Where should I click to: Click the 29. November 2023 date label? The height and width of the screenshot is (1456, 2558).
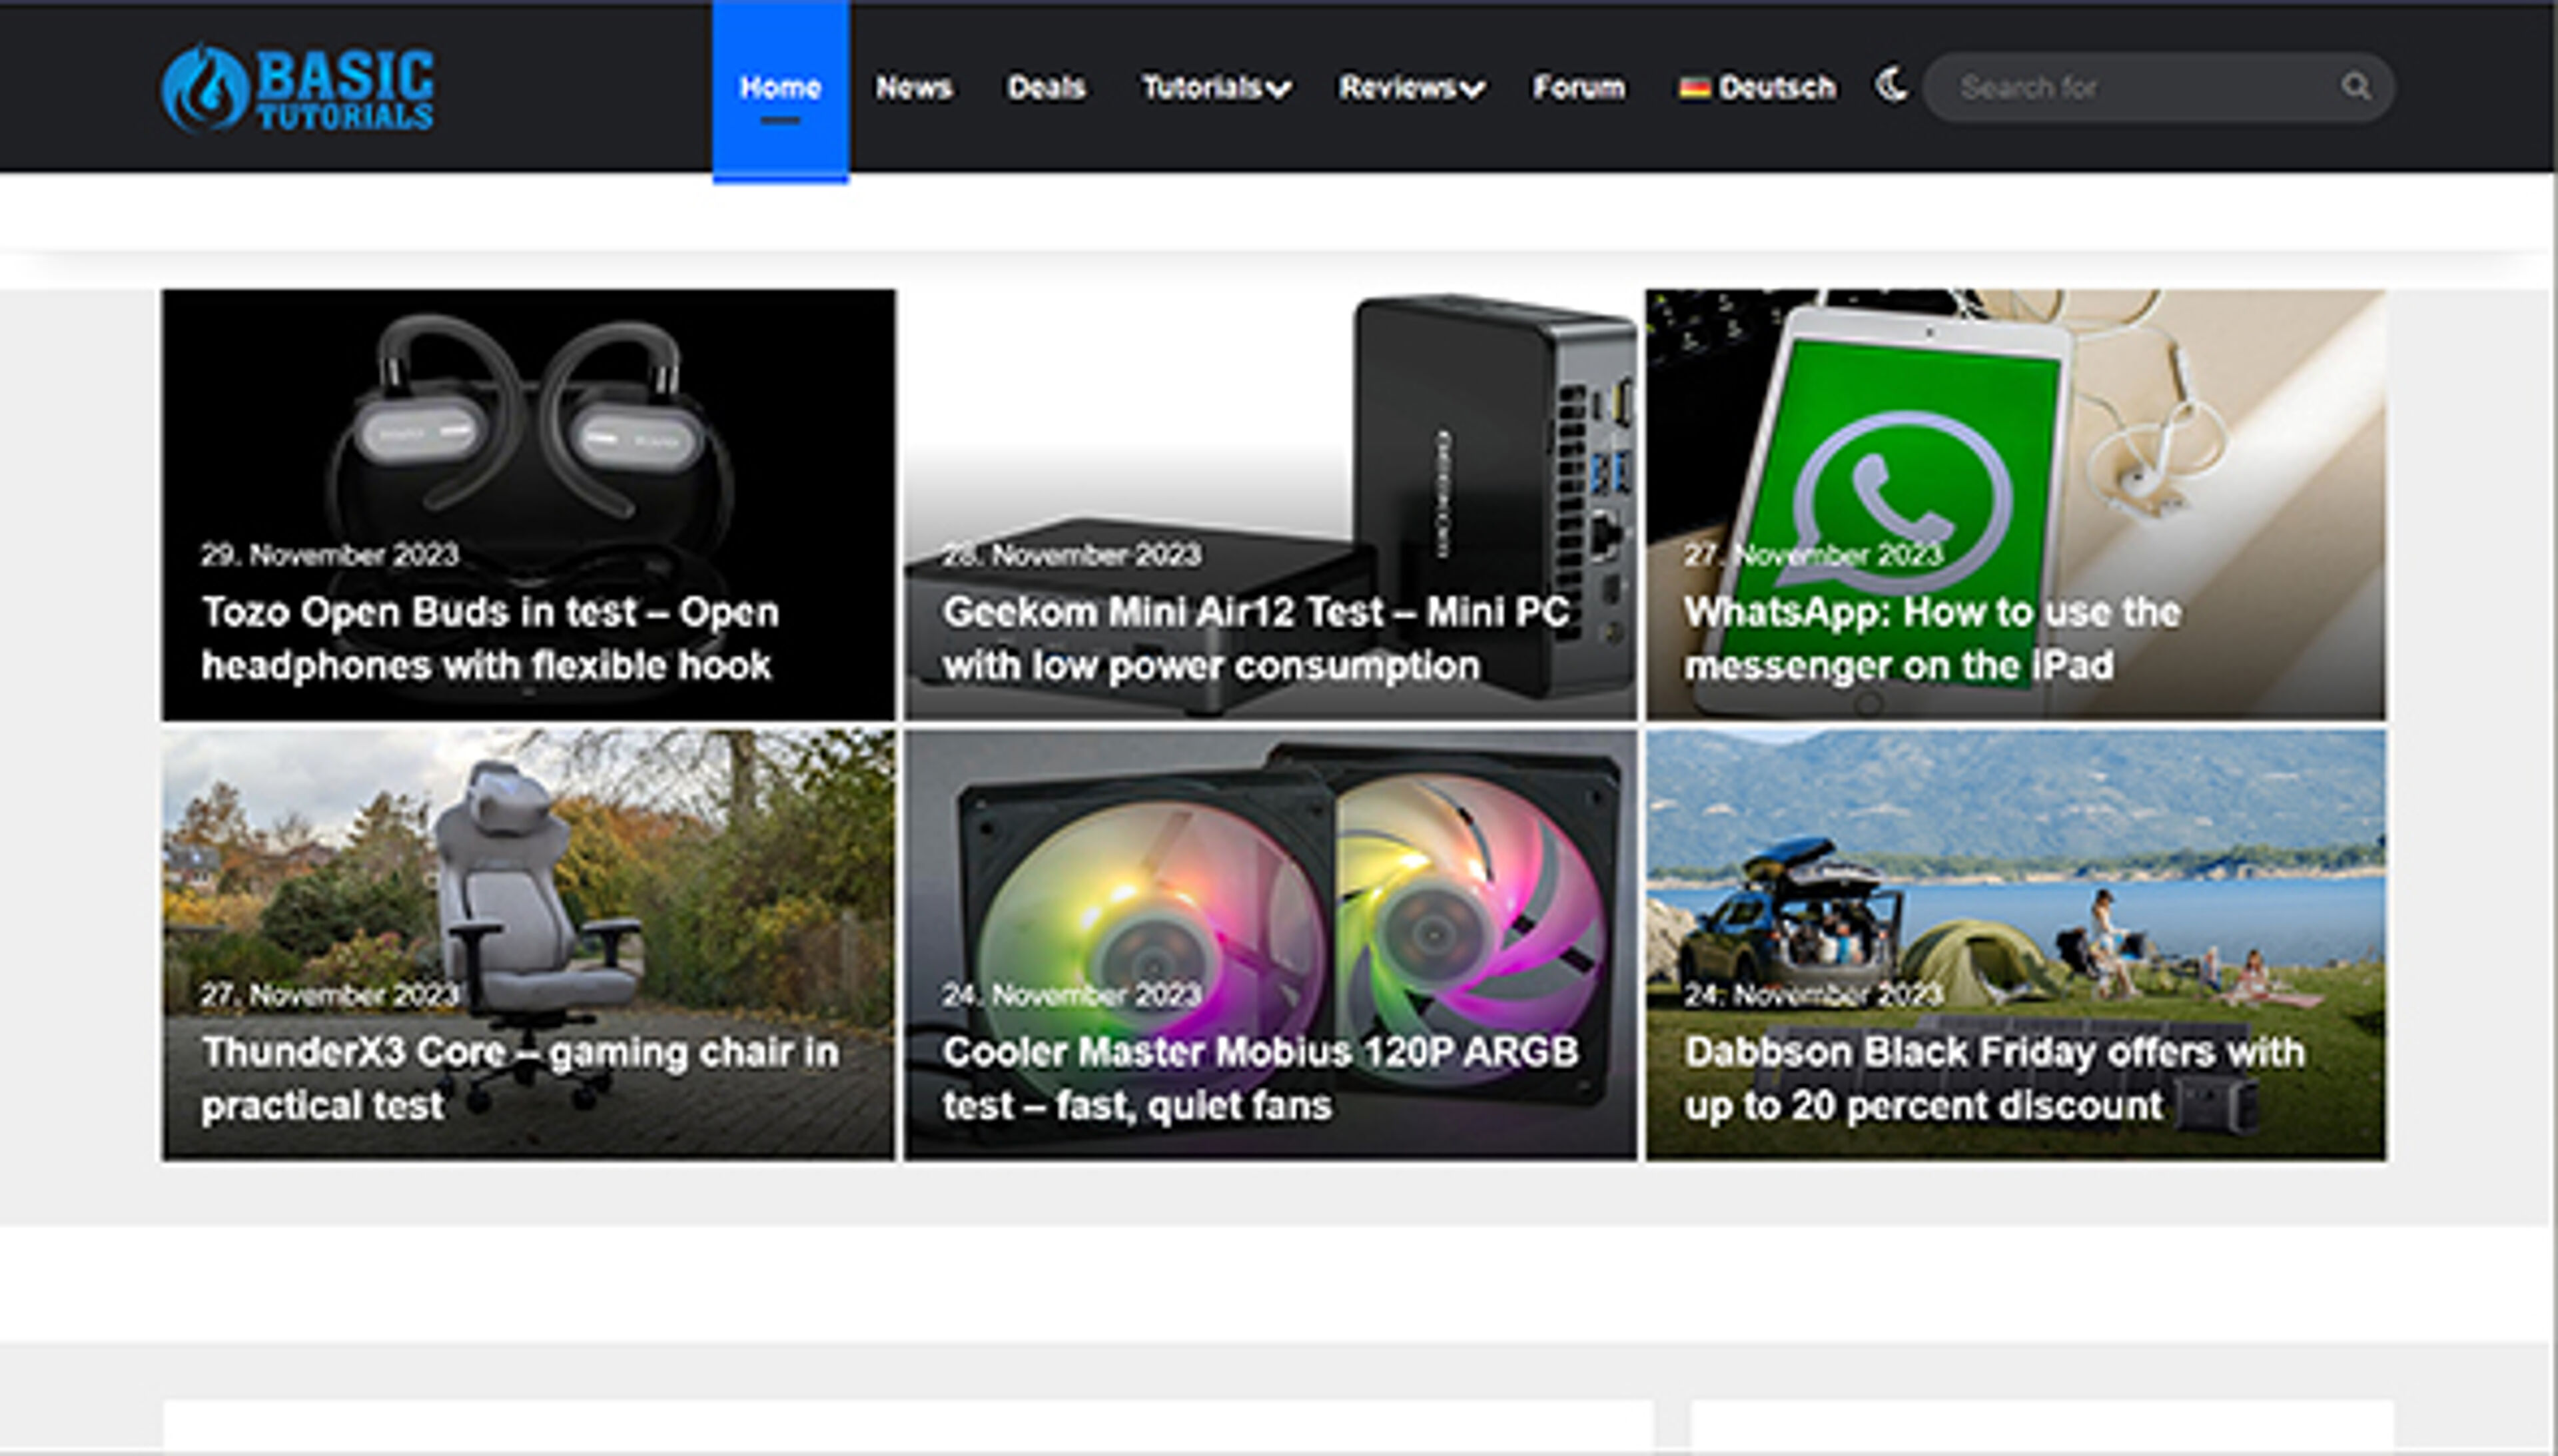pos(329,555)
